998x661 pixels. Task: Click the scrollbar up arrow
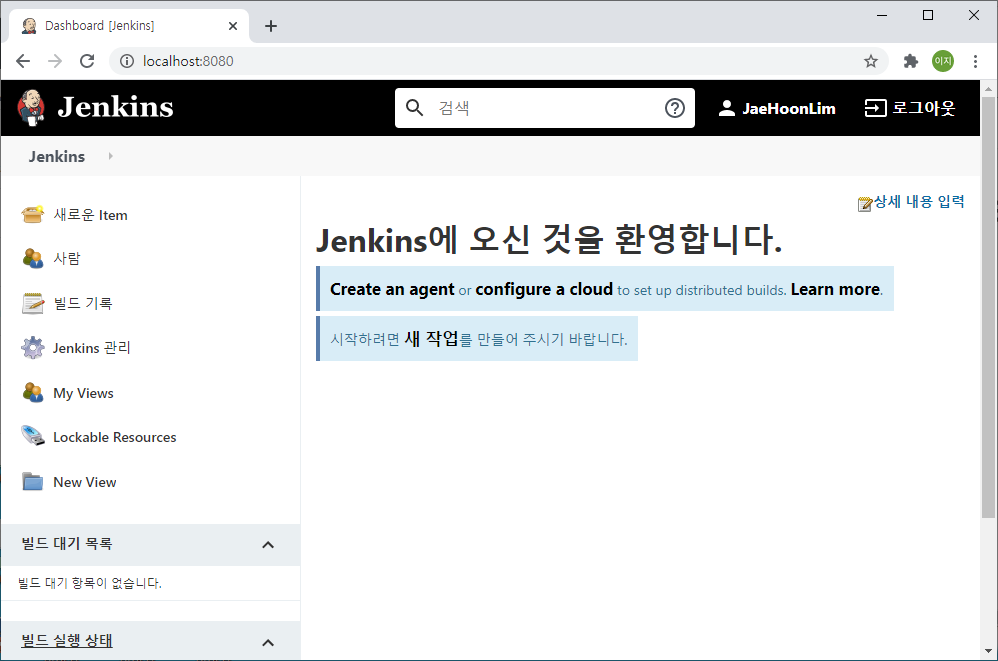988,90
